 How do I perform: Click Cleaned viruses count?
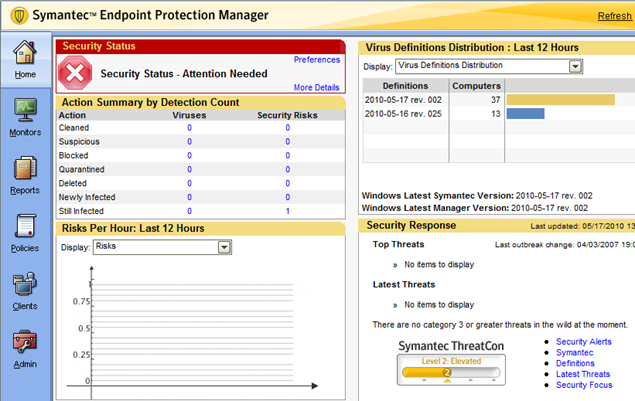point(189,128)
